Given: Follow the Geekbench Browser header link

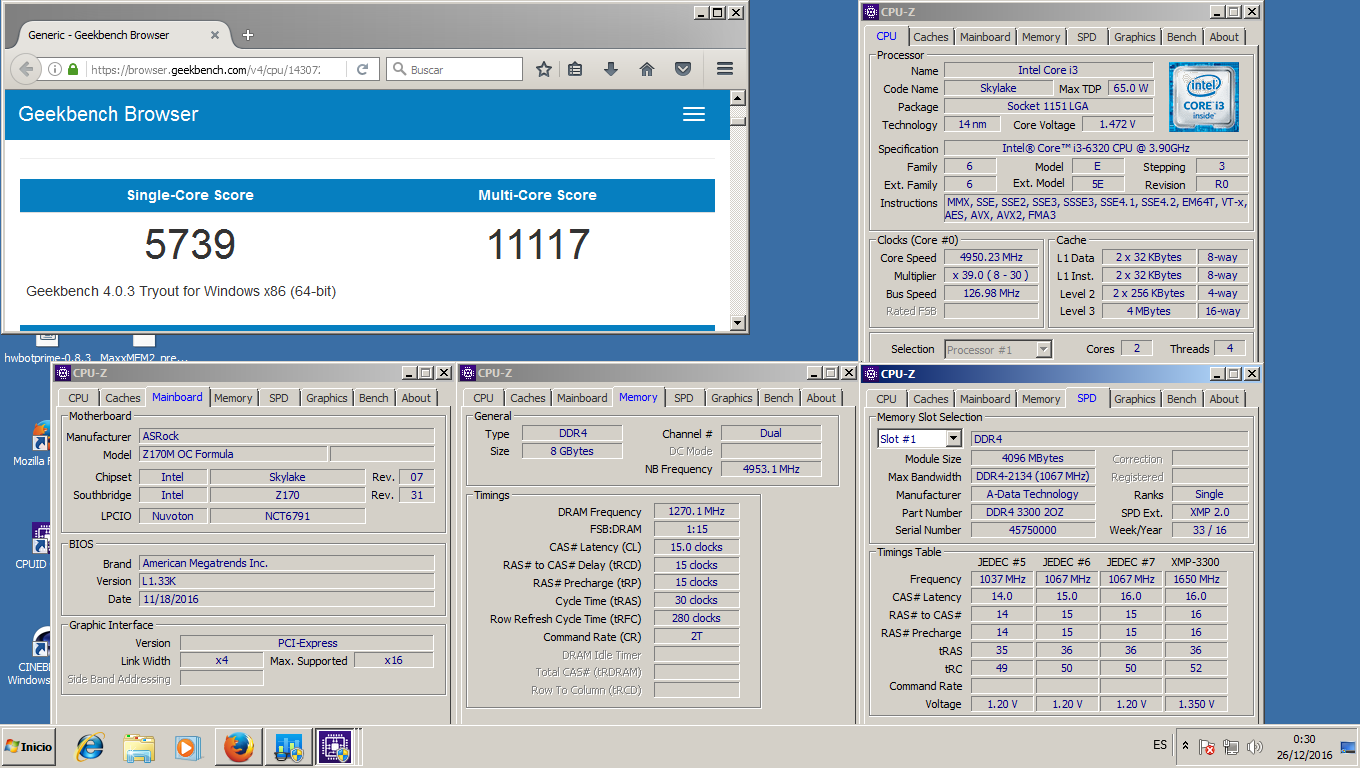Looking at the screenshot, I should point(108,114).
